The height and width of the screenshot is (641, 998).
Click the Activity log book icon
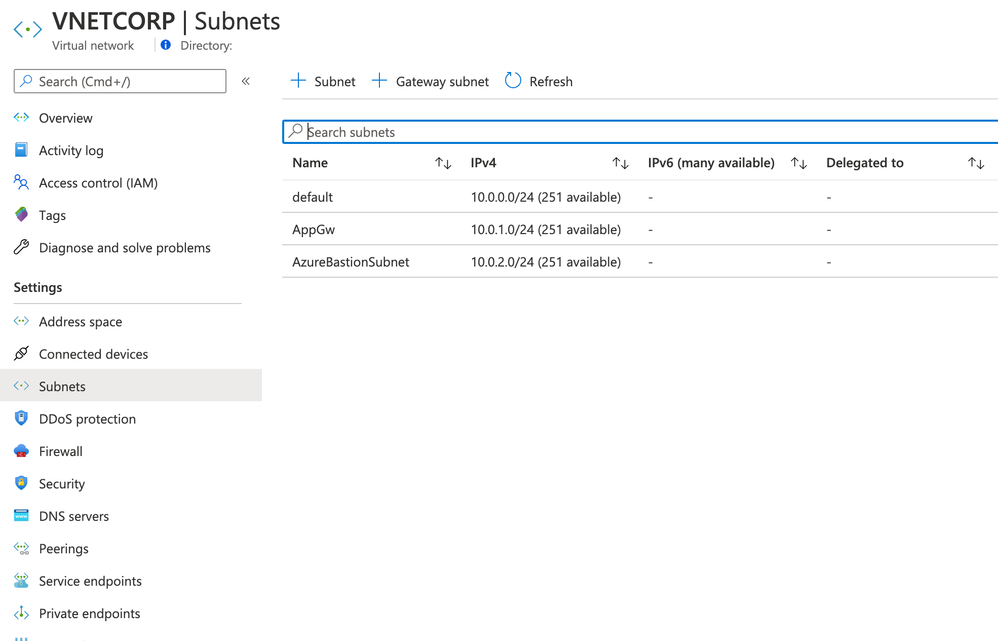(x=21, y=150)
